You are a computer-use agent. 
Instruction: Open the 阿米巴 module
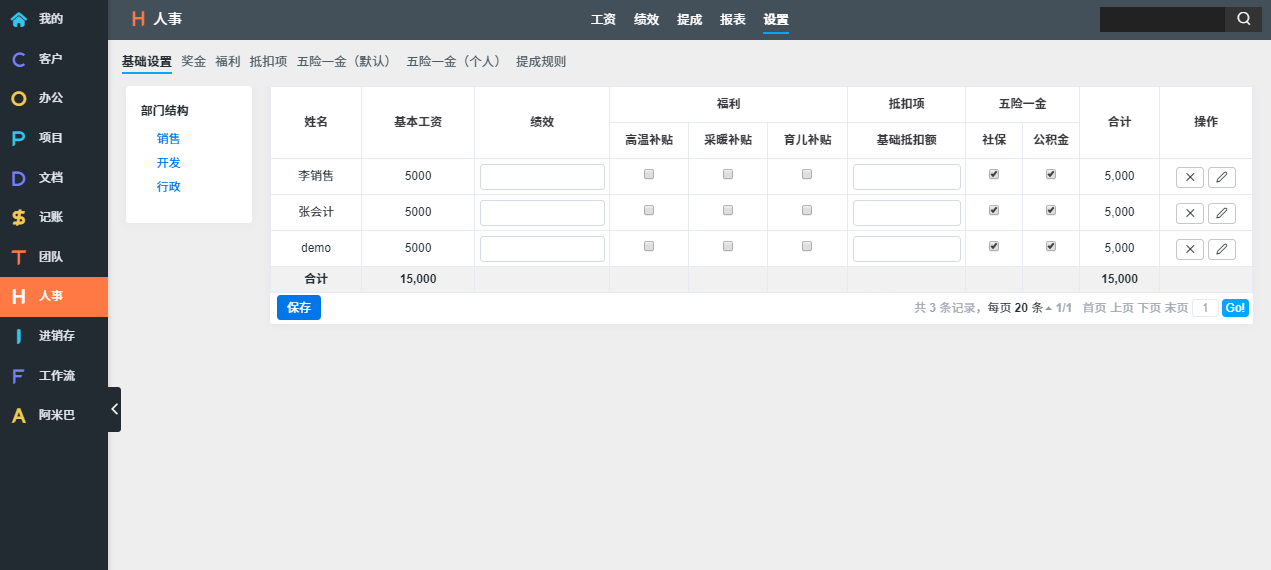coord(56,415)
